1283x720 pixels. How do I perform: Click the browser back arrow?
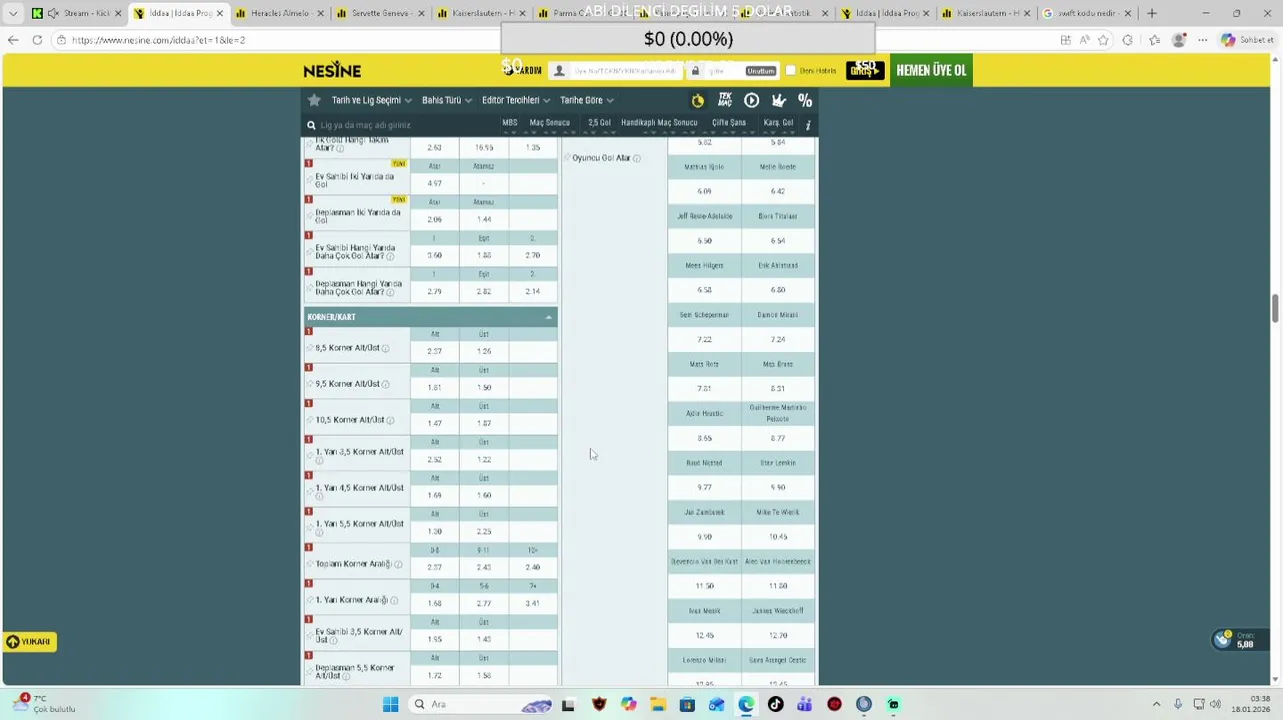13,40
